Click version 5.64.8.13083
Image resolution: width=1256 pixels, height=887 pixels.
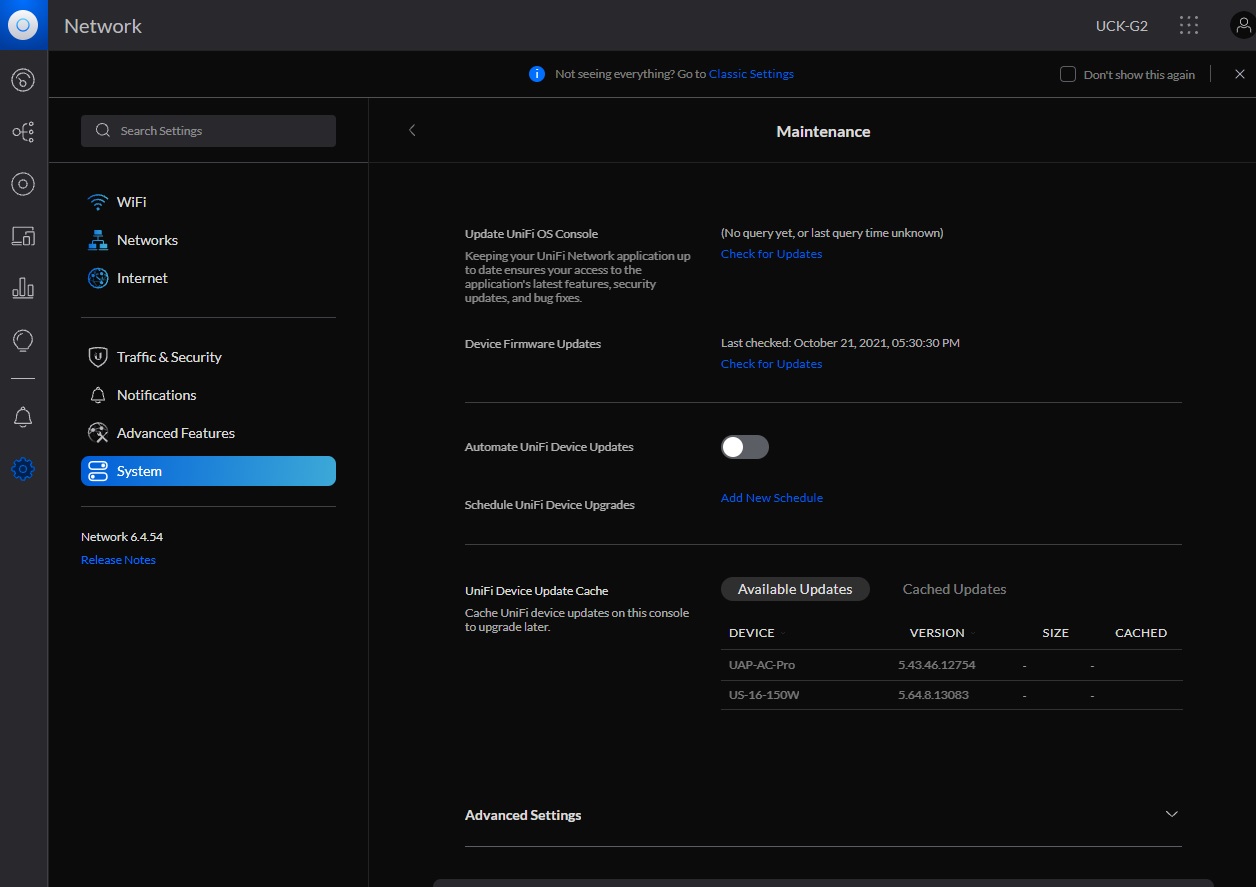tap(933, 695)
